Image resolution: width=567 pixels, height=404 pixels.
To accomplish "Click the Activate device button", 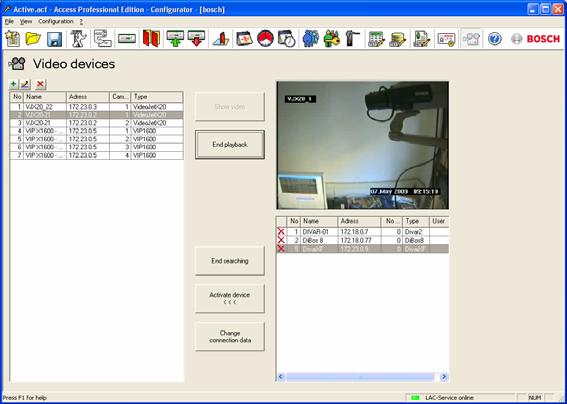I will pyautogui.click(x=230, y=298).
